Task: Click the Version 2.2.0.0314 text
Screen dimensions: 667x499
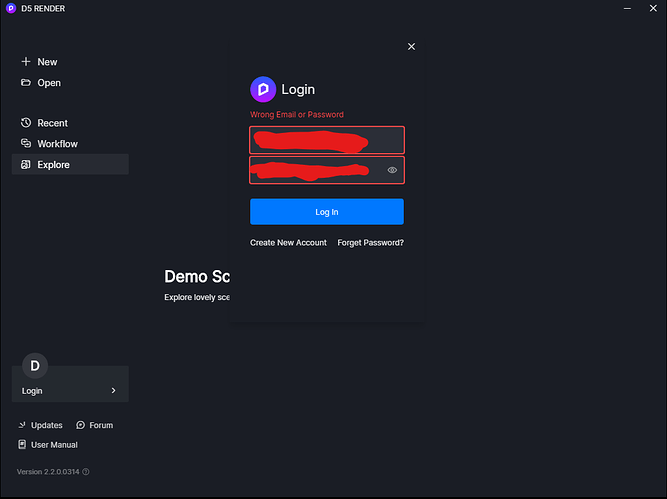Action: 48,471
